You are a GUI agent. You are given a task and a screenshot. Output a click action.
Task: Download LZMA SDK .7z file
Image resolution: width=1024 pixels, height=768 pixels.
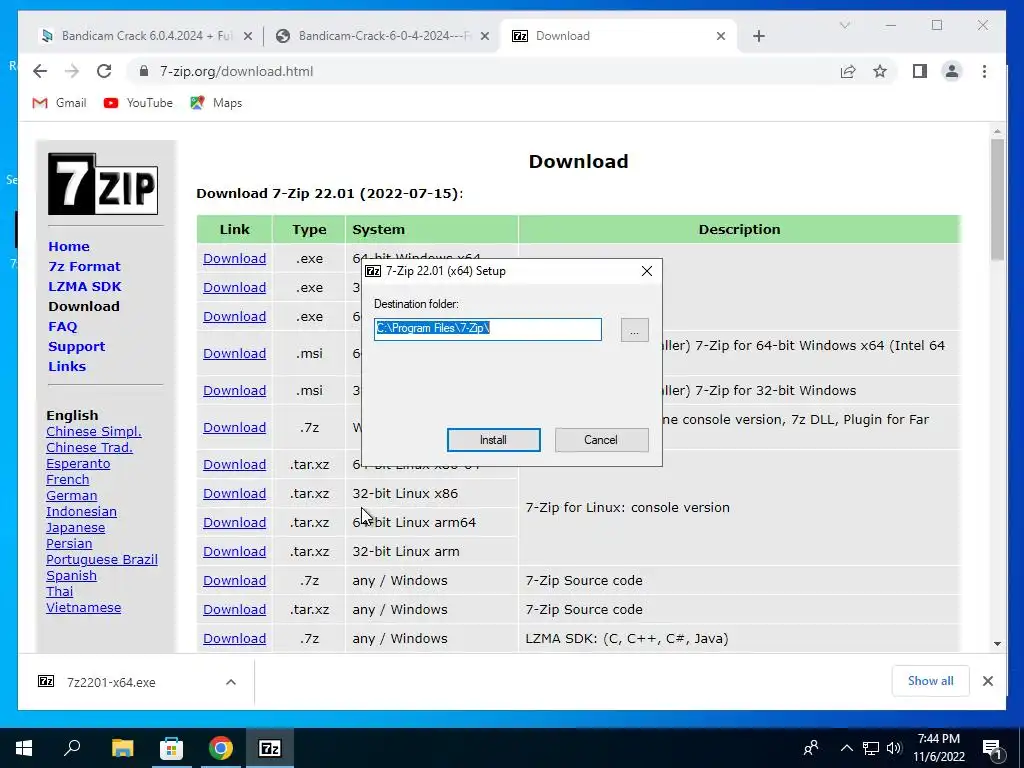pos(234,639)
